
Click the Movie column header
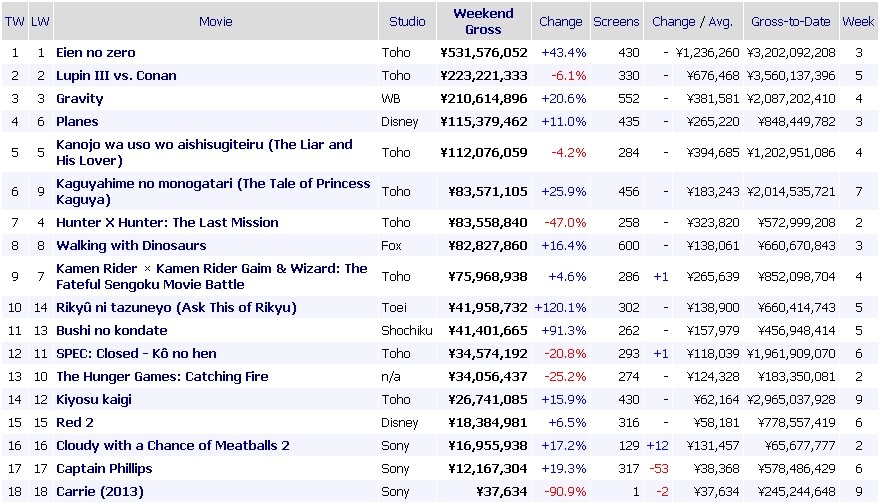click(216, 21)
